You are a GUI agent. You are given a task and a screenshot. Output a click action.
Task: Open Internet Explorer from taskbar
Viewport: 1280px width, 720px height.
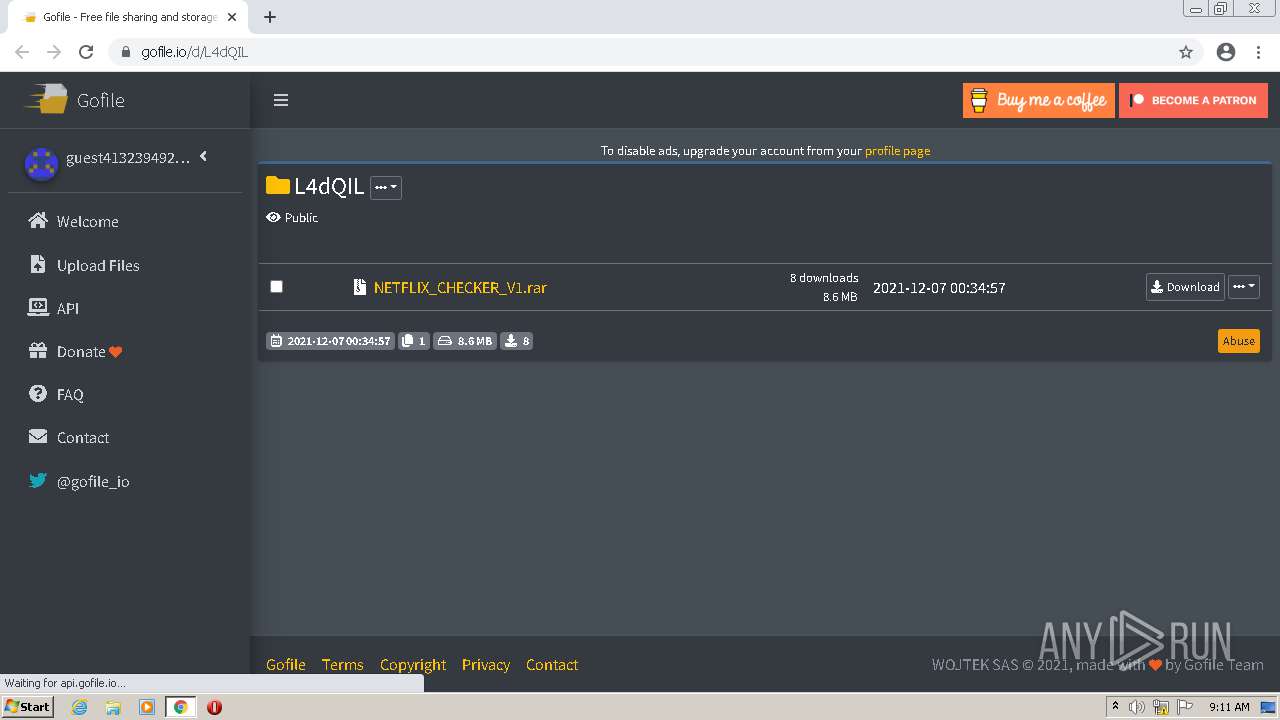coord(80,707)
